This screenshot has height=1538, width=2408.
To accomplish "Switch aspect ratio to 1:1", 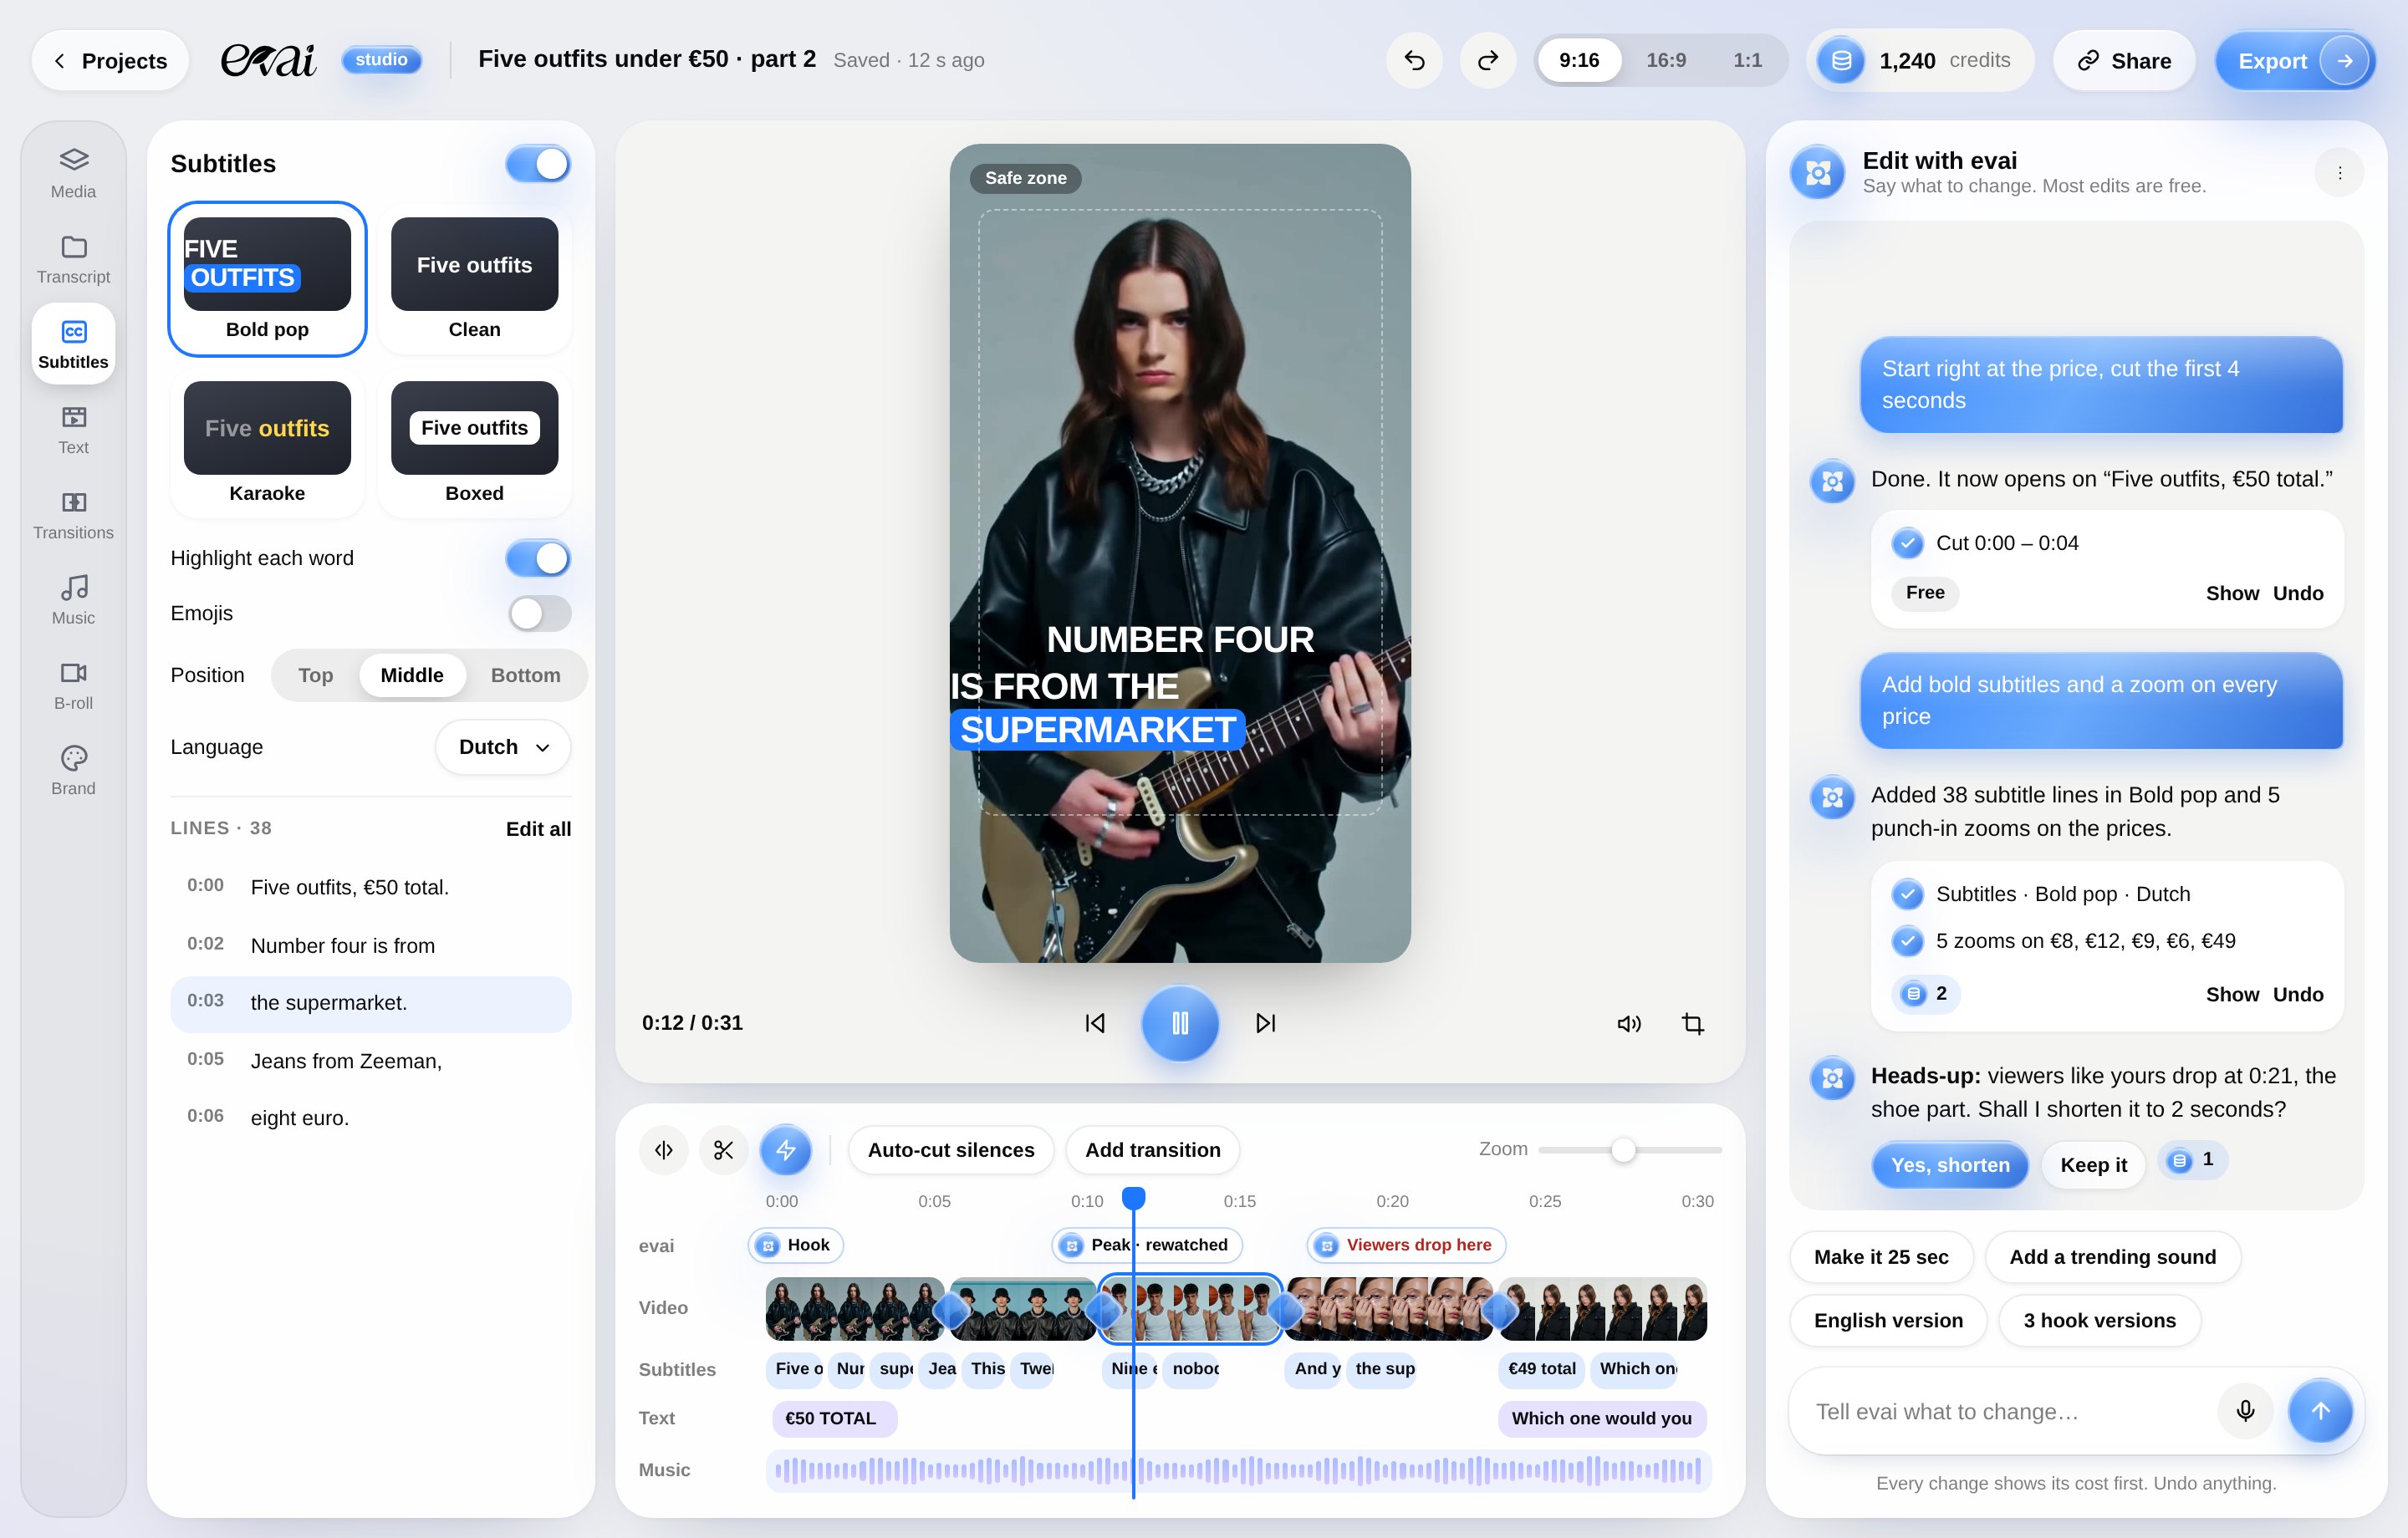I will pos(1747,60).
